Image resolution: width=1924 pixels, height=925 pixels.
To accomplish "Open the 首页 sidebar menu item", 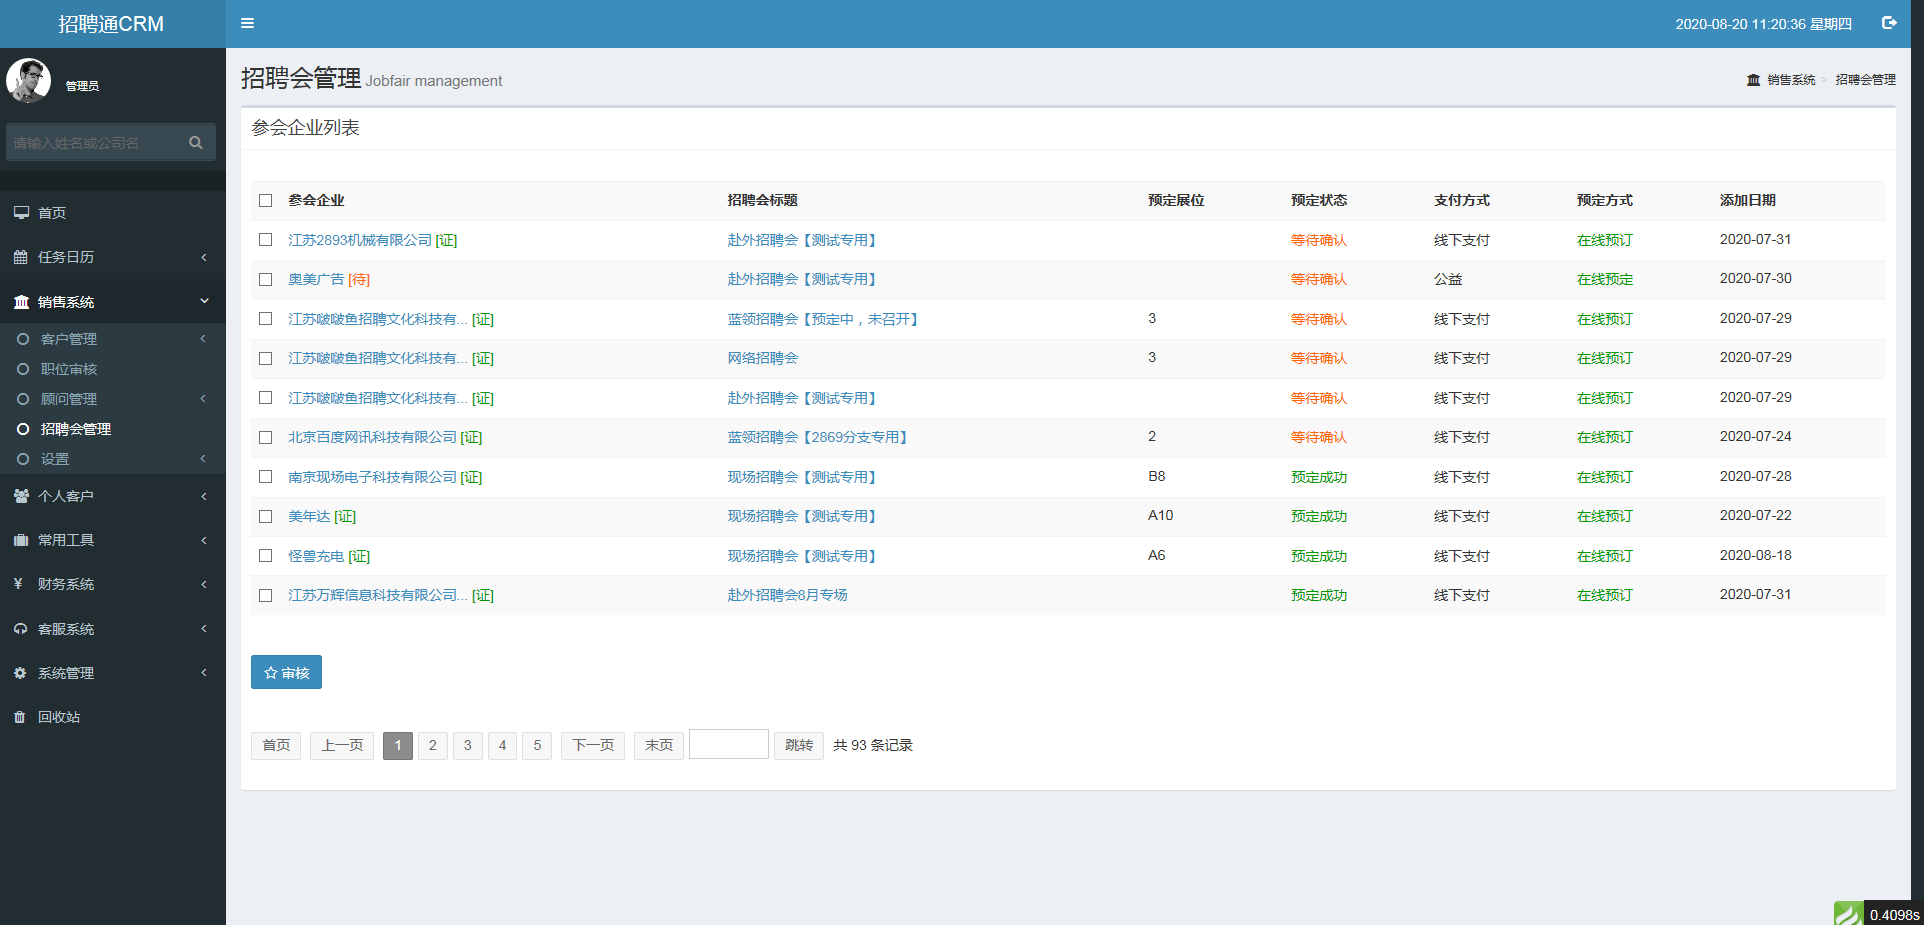I will point(113,213).
